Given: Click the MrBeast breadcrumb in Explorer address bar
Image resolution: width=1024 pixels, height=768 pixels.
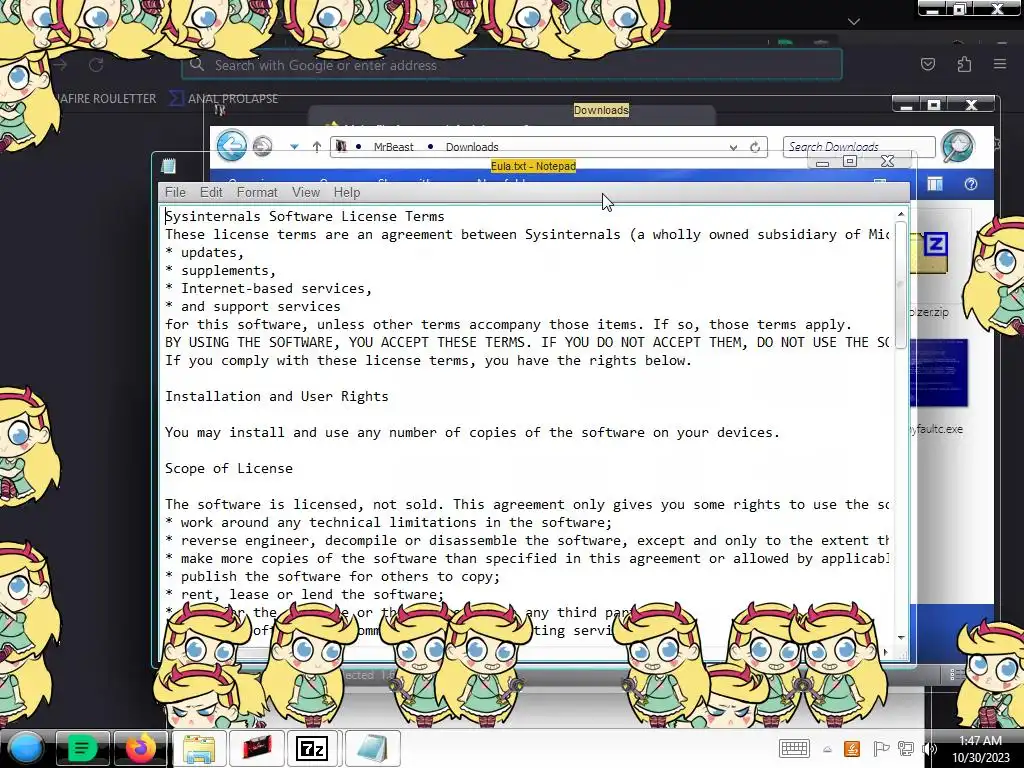Looking at the screenshot, I should click(393, 147).
